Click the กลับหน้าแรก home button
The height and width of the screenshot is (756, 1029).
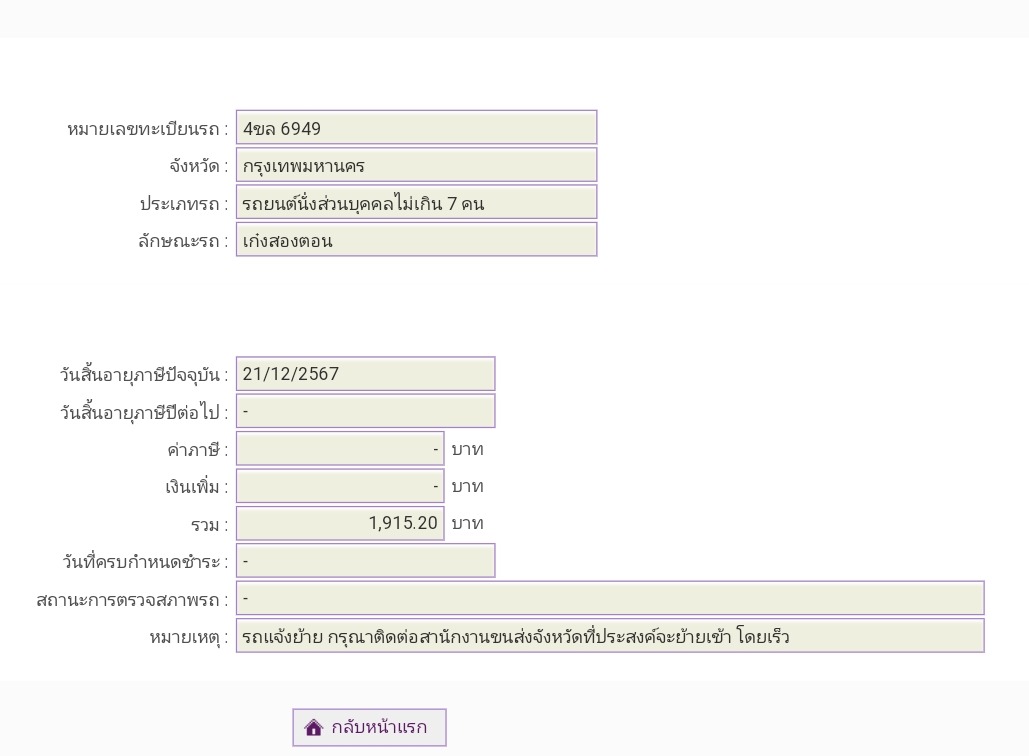click(x=369, y=727)
